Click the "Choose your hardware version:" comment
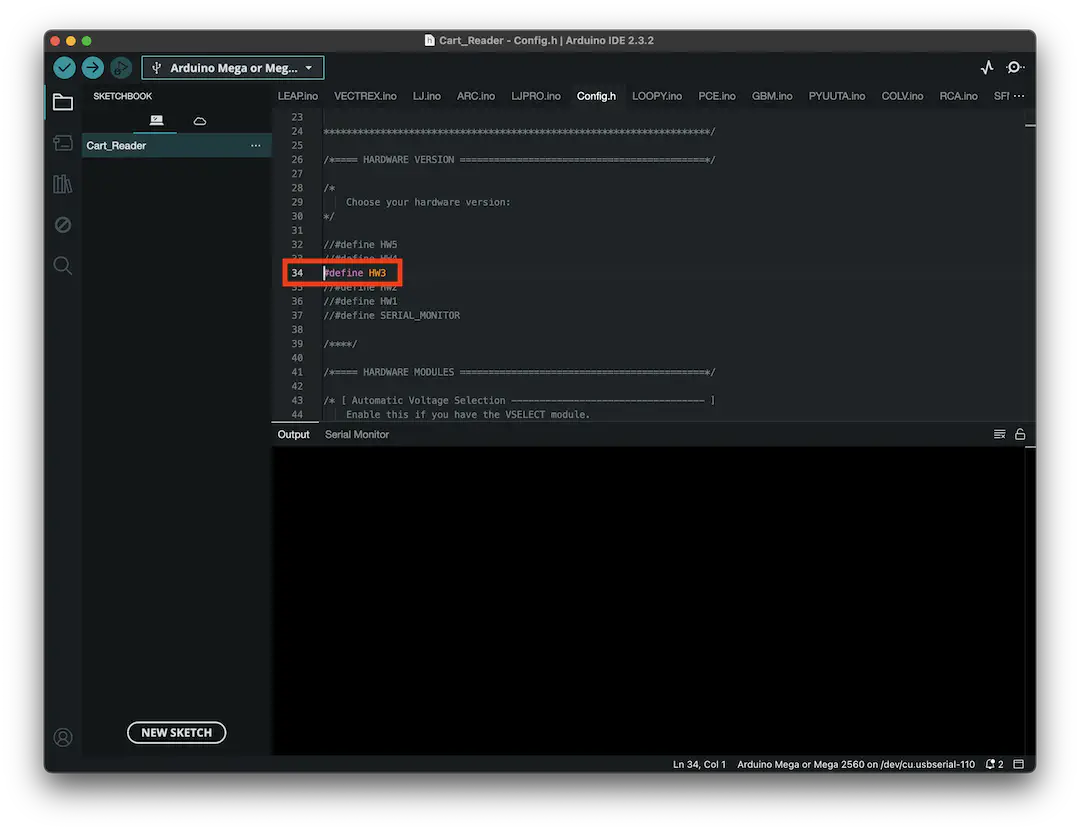The width and height of the screenshot is (1080, 831). pyautogui.click(x=428, y=202)
